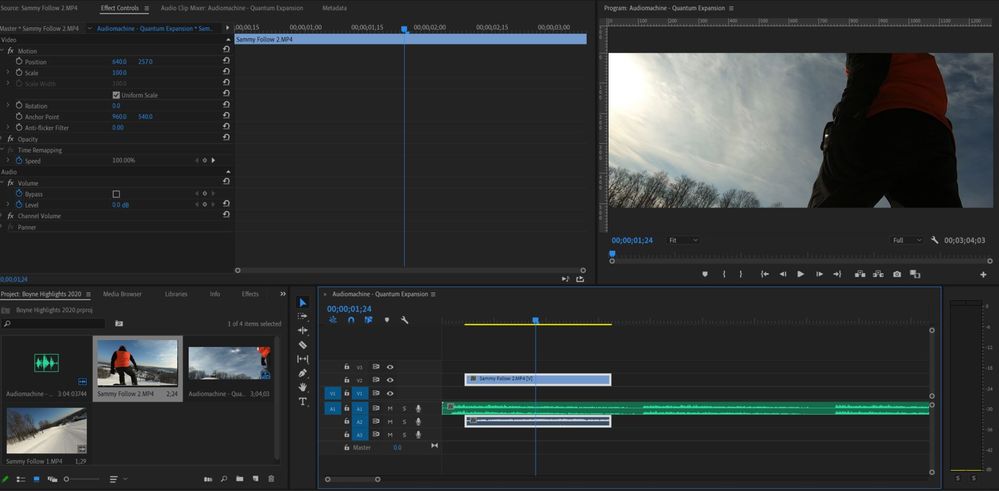Enable the Volume Bypass checkbox
This screenshot has width=999, height=491.
[x=116, y=194]
